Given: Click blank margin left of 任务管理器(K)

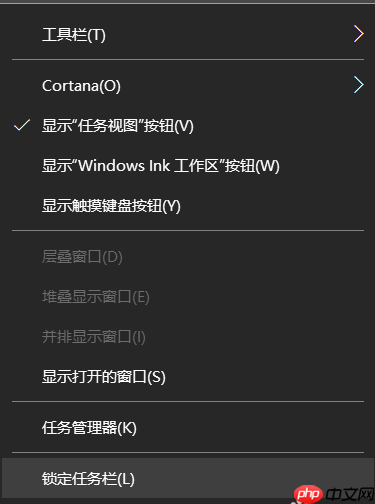Looking at the screenshot, I should tap(22, 428).
